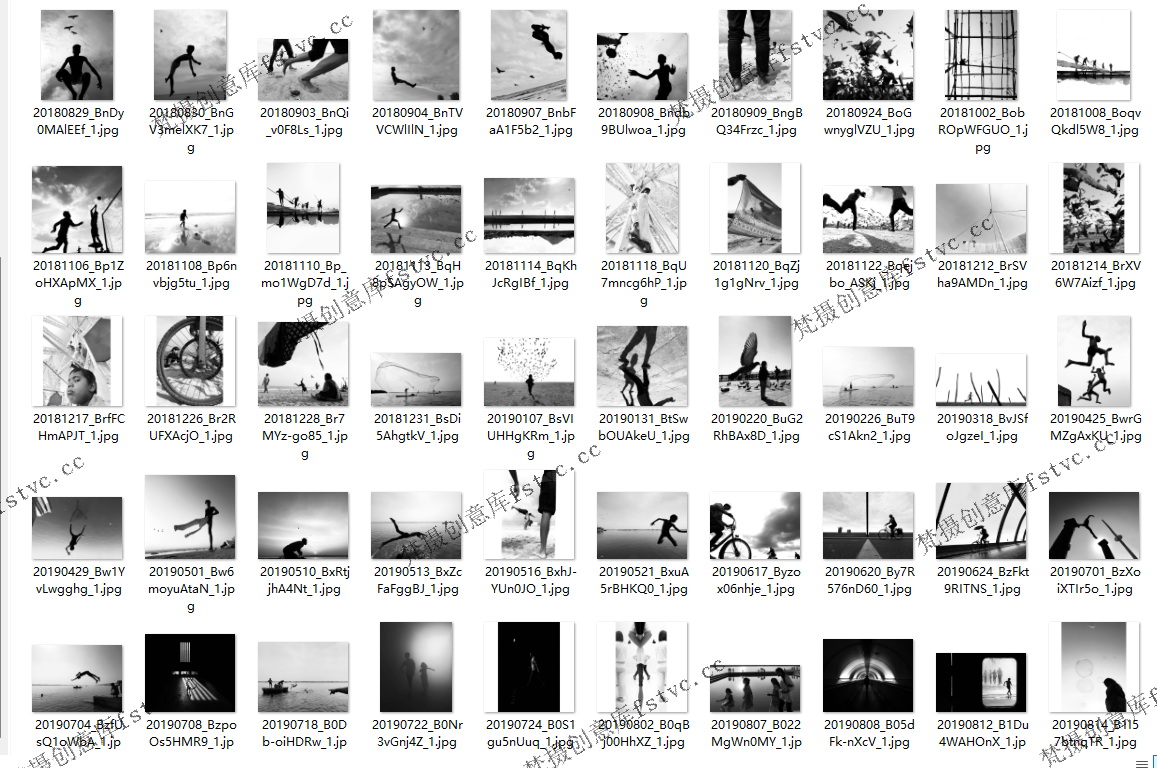Image resolution: width=1157 pixels, height=768 pixels.
Task: Click file name starting 20190708_Bzpo
Action: tap(191, 733)
